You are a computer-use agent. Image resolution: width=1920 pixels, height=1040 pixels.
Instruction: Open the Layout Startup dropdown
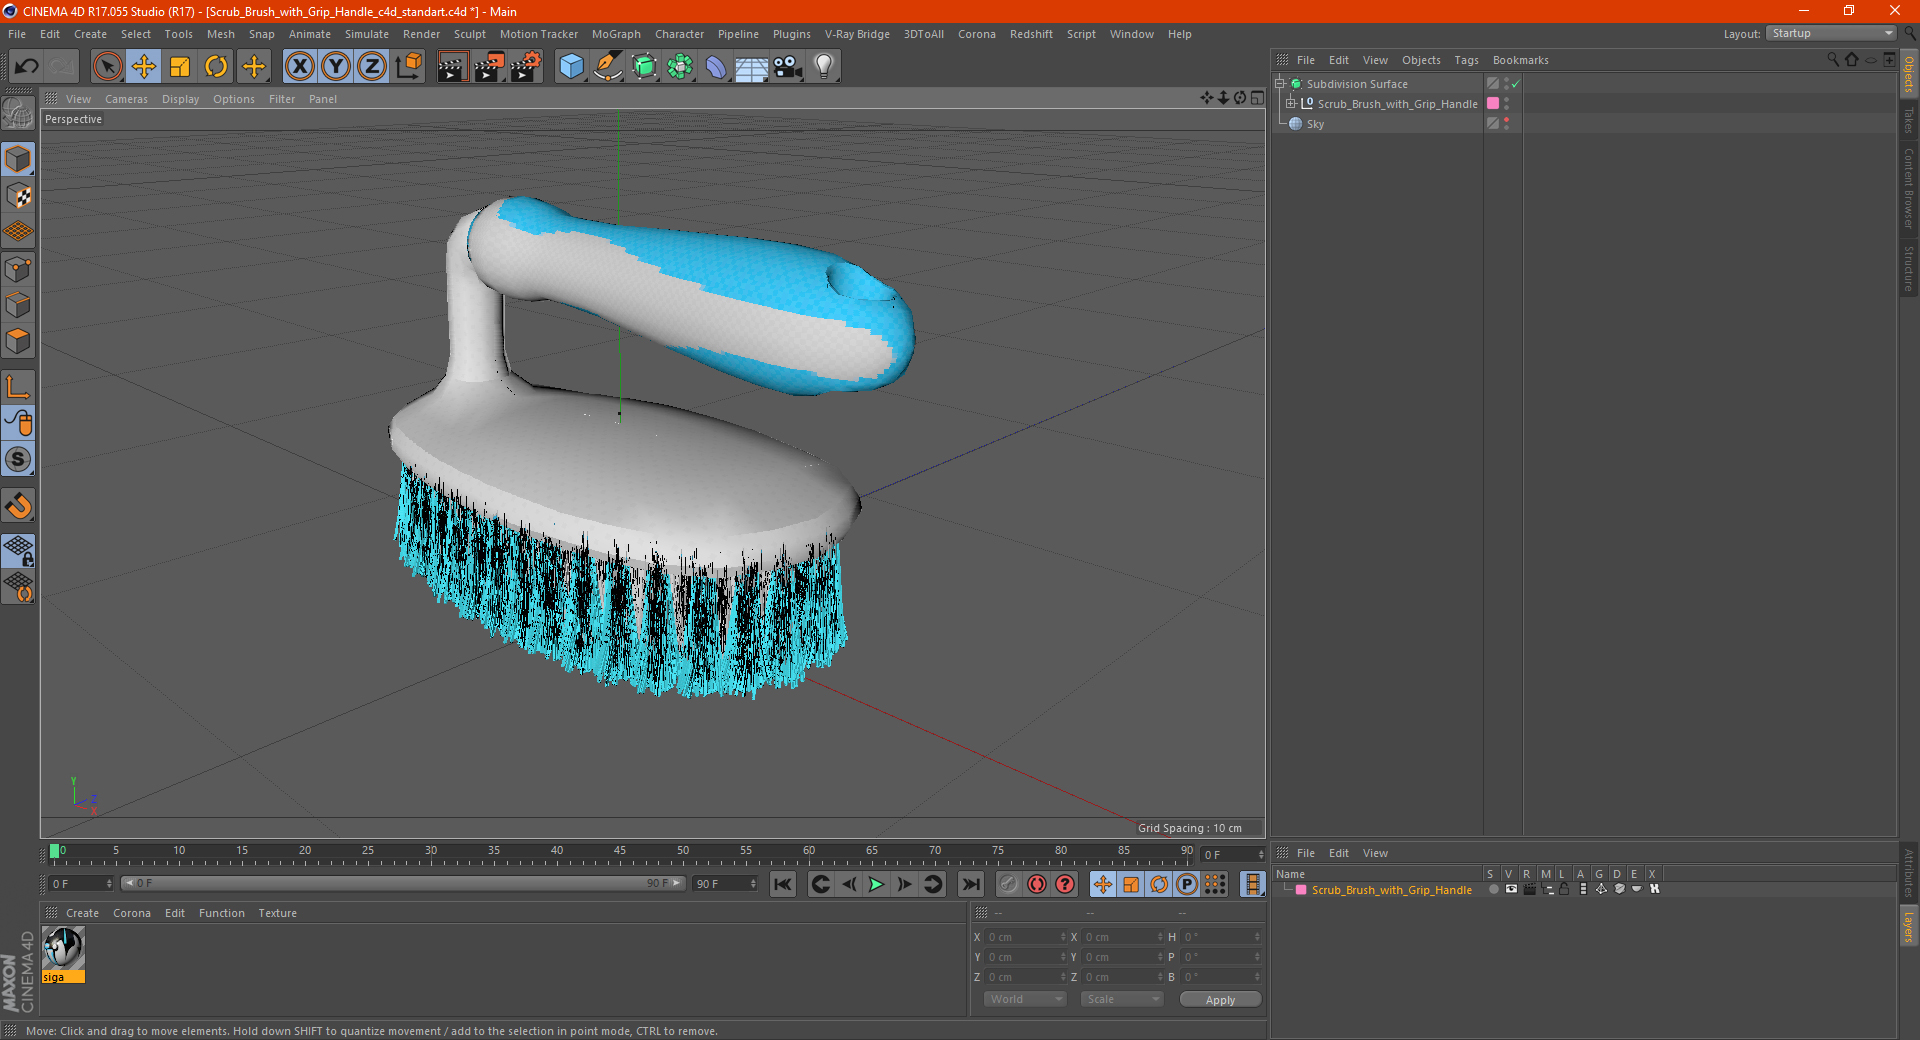point(1832,33)
